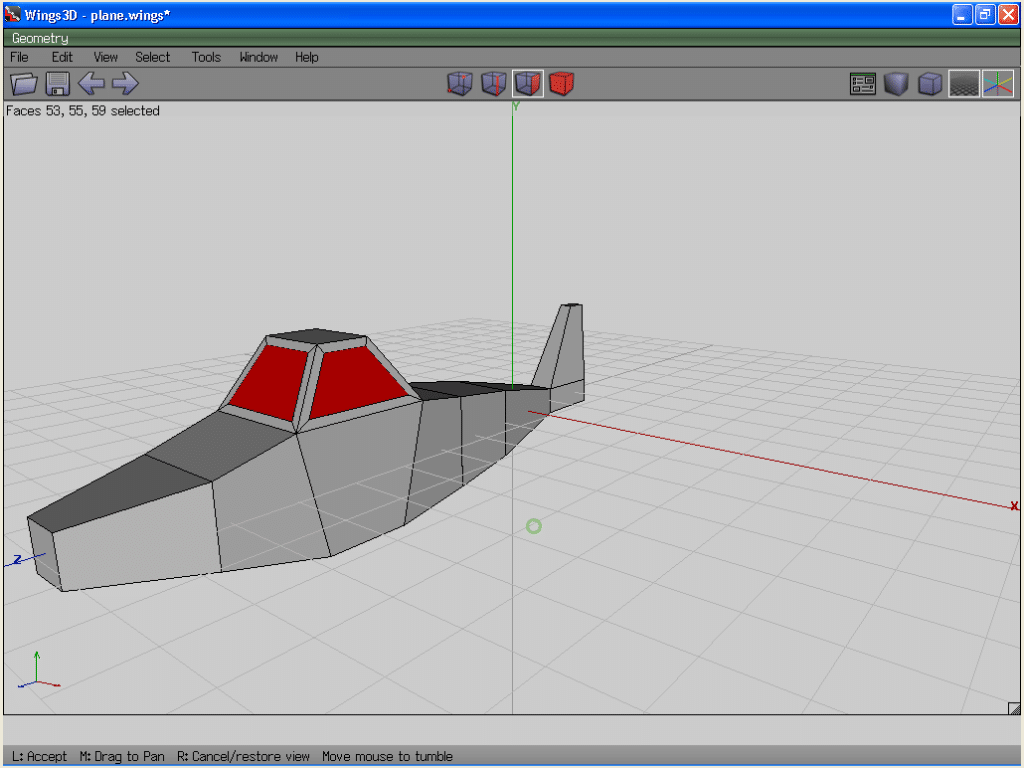Switch to edge selection mode
The image size is (1024, 768).
493,84
